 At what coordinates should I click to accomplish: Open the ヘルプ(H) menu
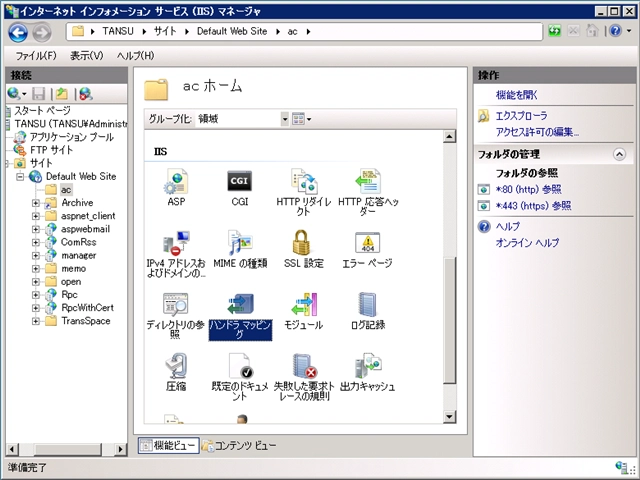click(x=136, y=56)
